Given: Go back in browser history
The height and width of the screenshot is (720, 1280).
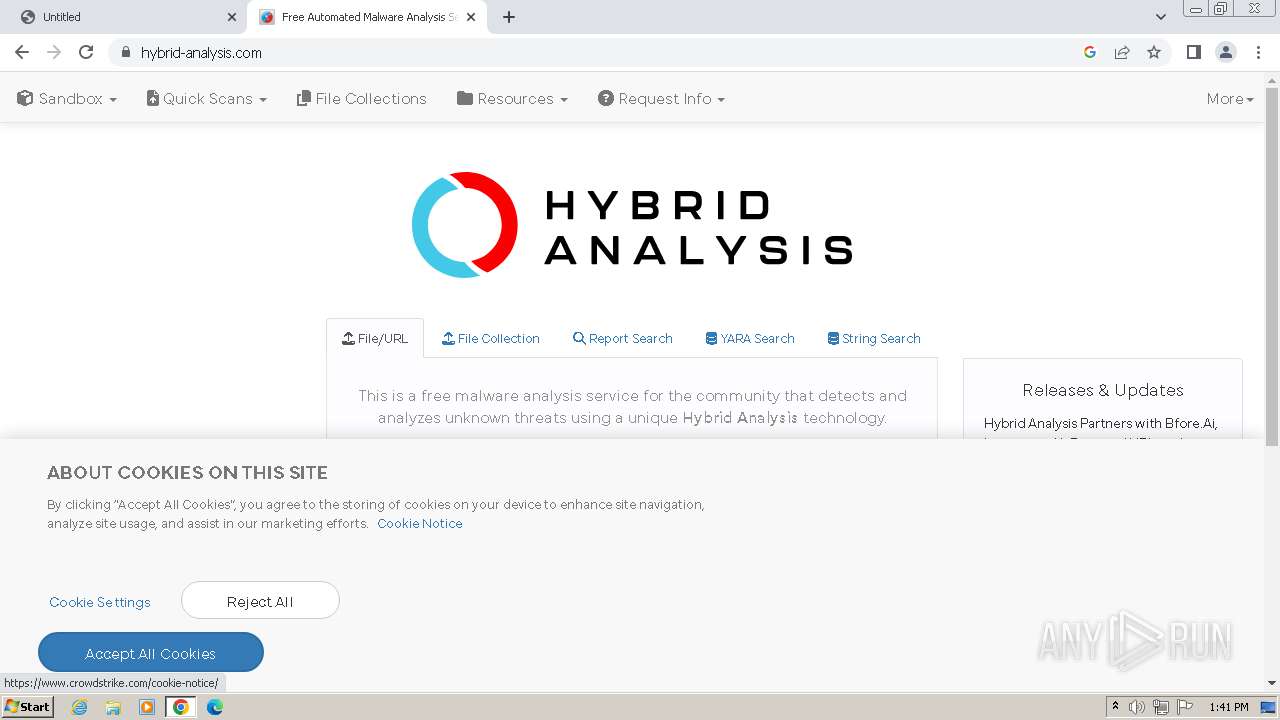Looking at the screenshot, I should [22, 52].
